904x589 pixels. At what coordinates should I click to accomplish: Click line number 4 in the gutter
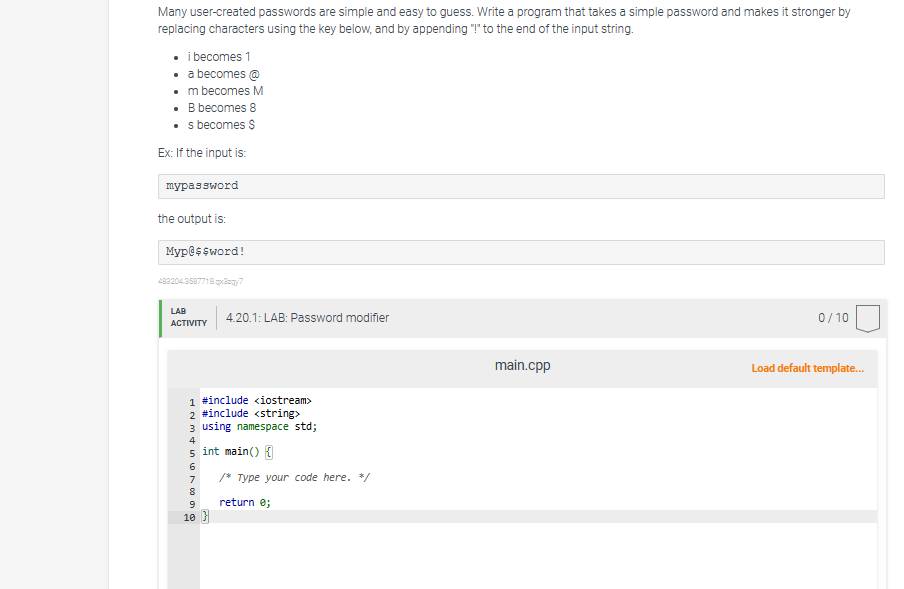click(x=192, y=440)
